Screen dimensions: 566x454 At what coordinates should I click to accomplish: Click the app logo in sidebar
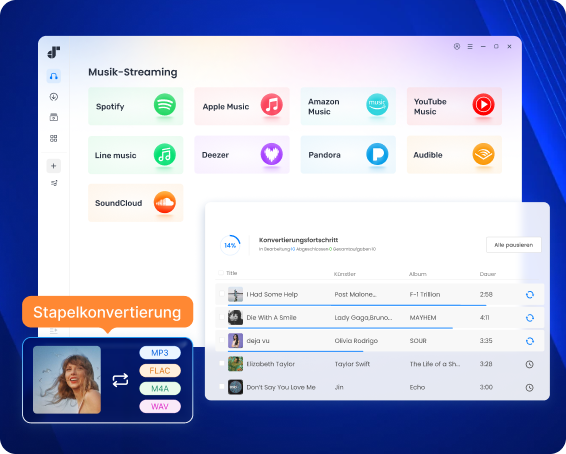54,52
